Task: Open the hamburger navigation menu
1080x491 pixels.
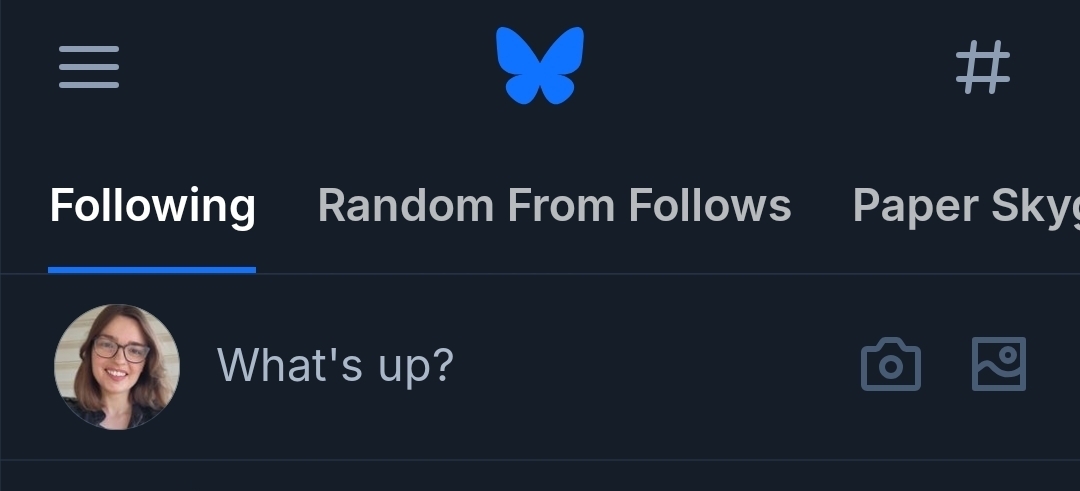Action: 89,68
